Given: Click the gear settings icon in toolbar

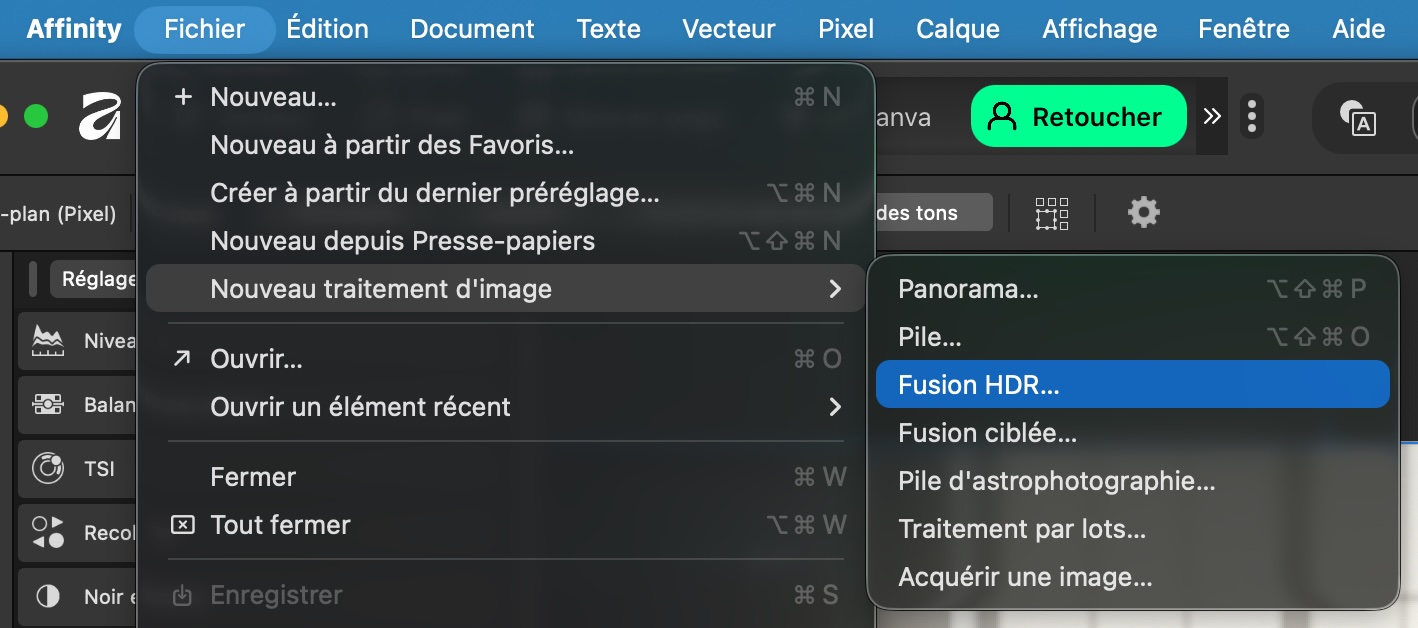Looking at the screenshot, I should click(1143, 212).
